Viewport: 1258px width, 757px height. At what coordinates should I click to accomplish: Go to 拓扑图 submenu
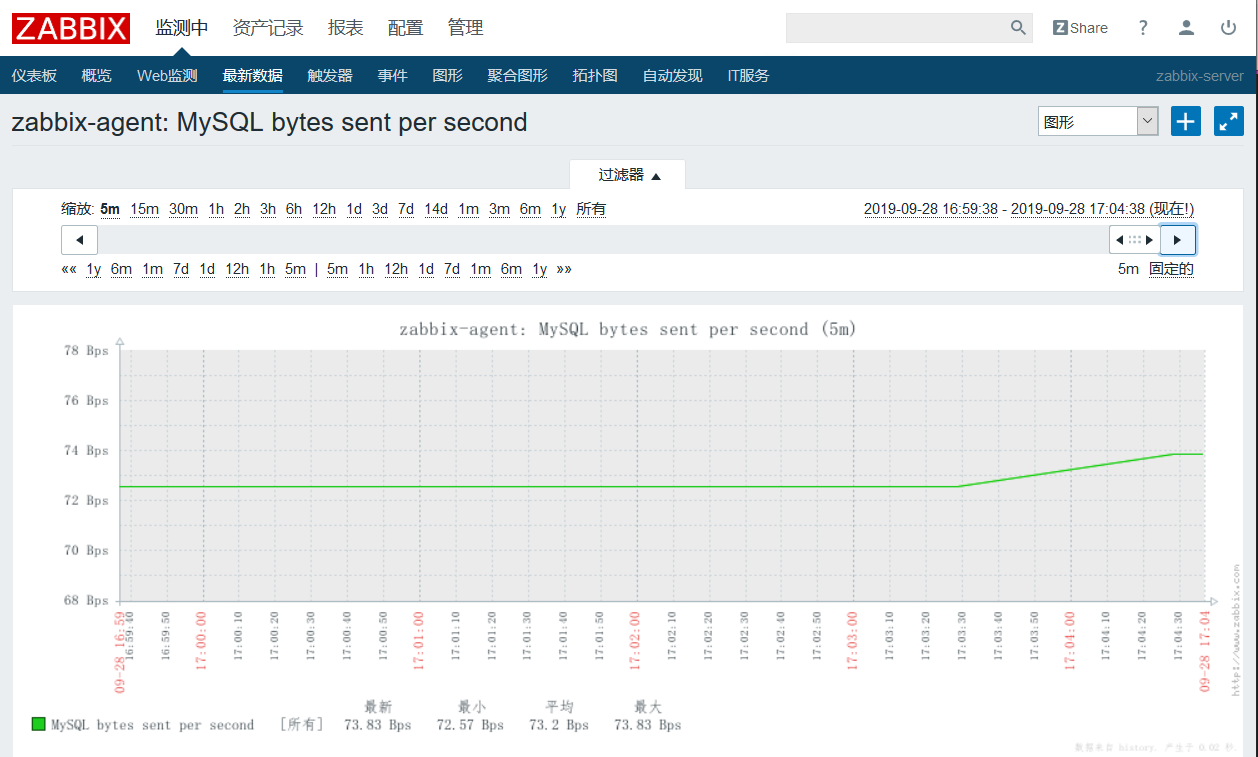pyautogui.click(x=595, y=75)
